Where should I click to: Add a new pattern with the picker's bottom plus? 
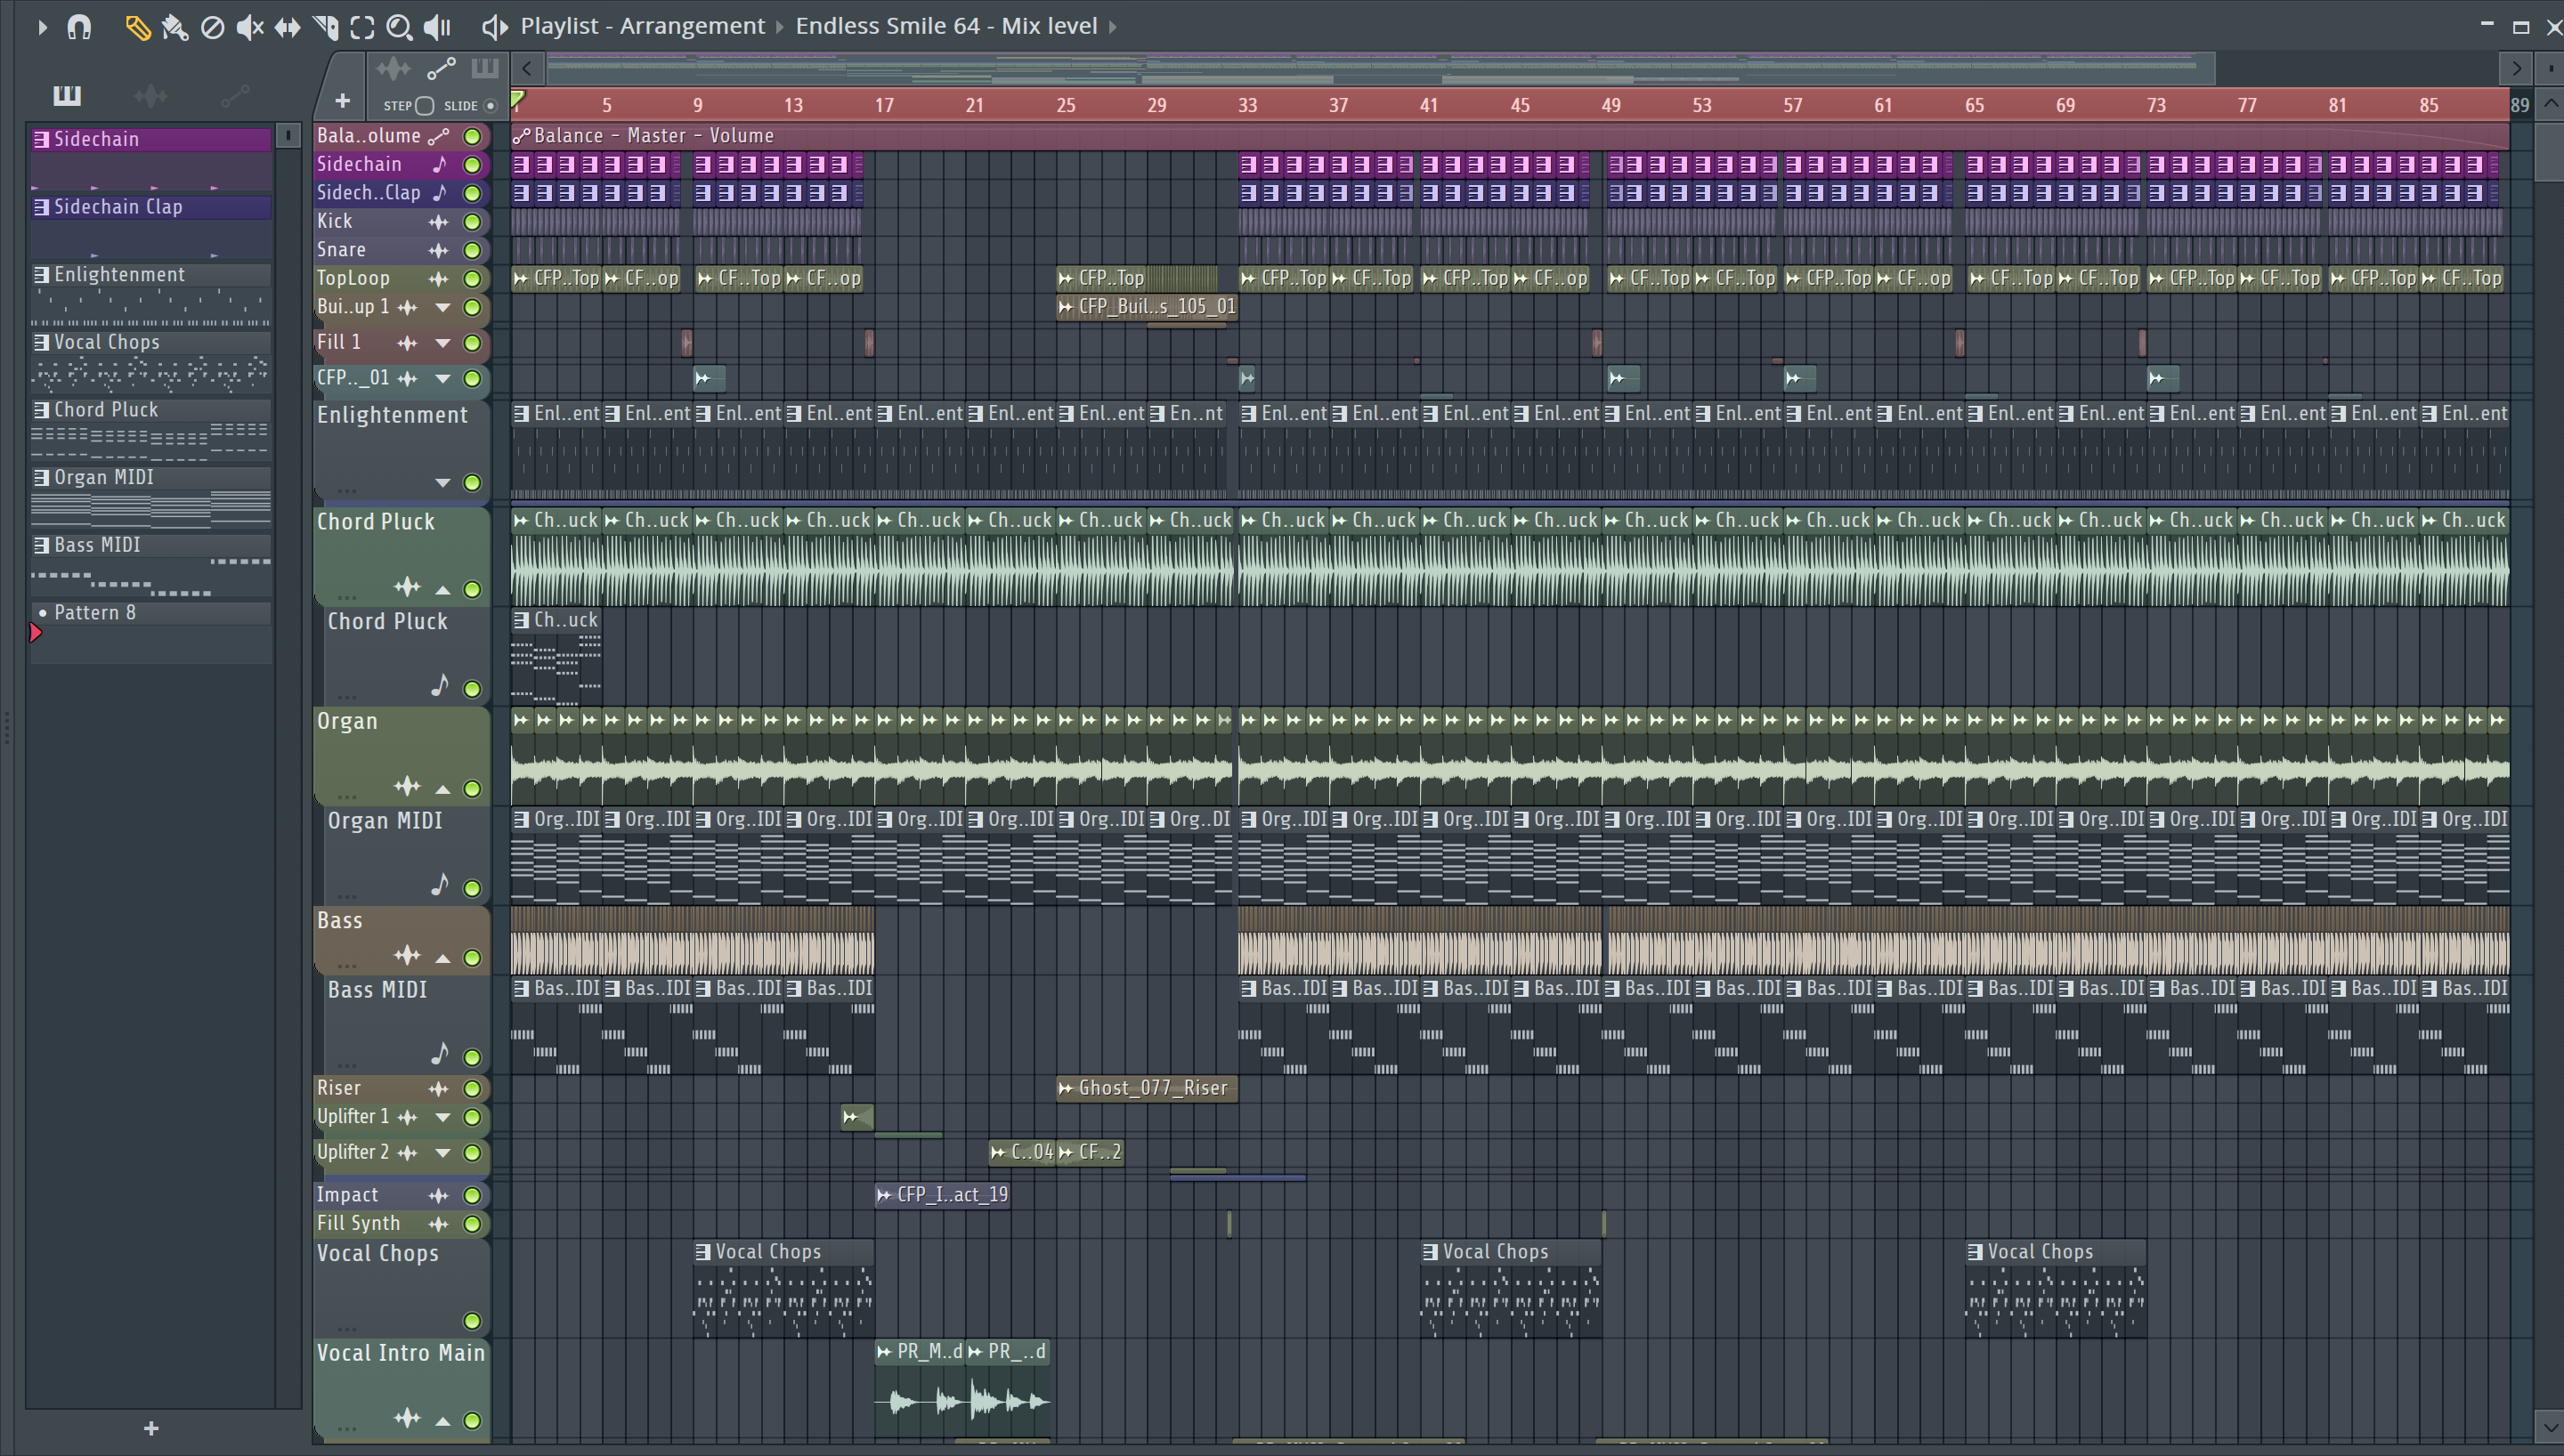point(151,1428)
